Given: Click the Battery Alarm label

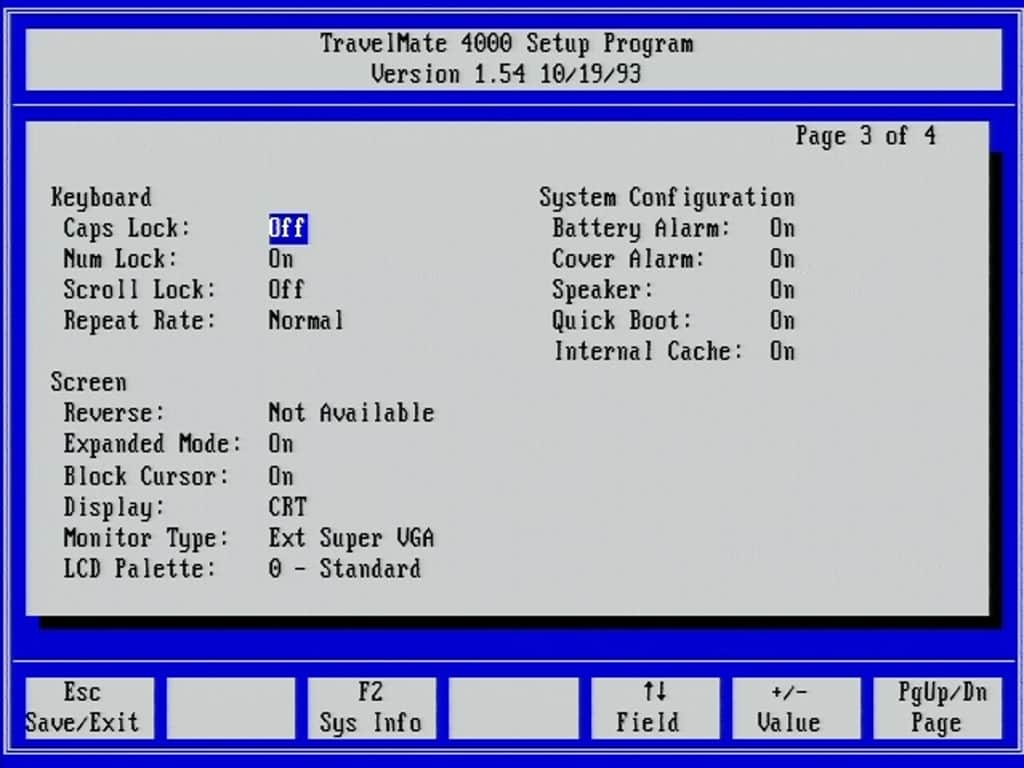Looking at the screenshot, I should 641,228.
